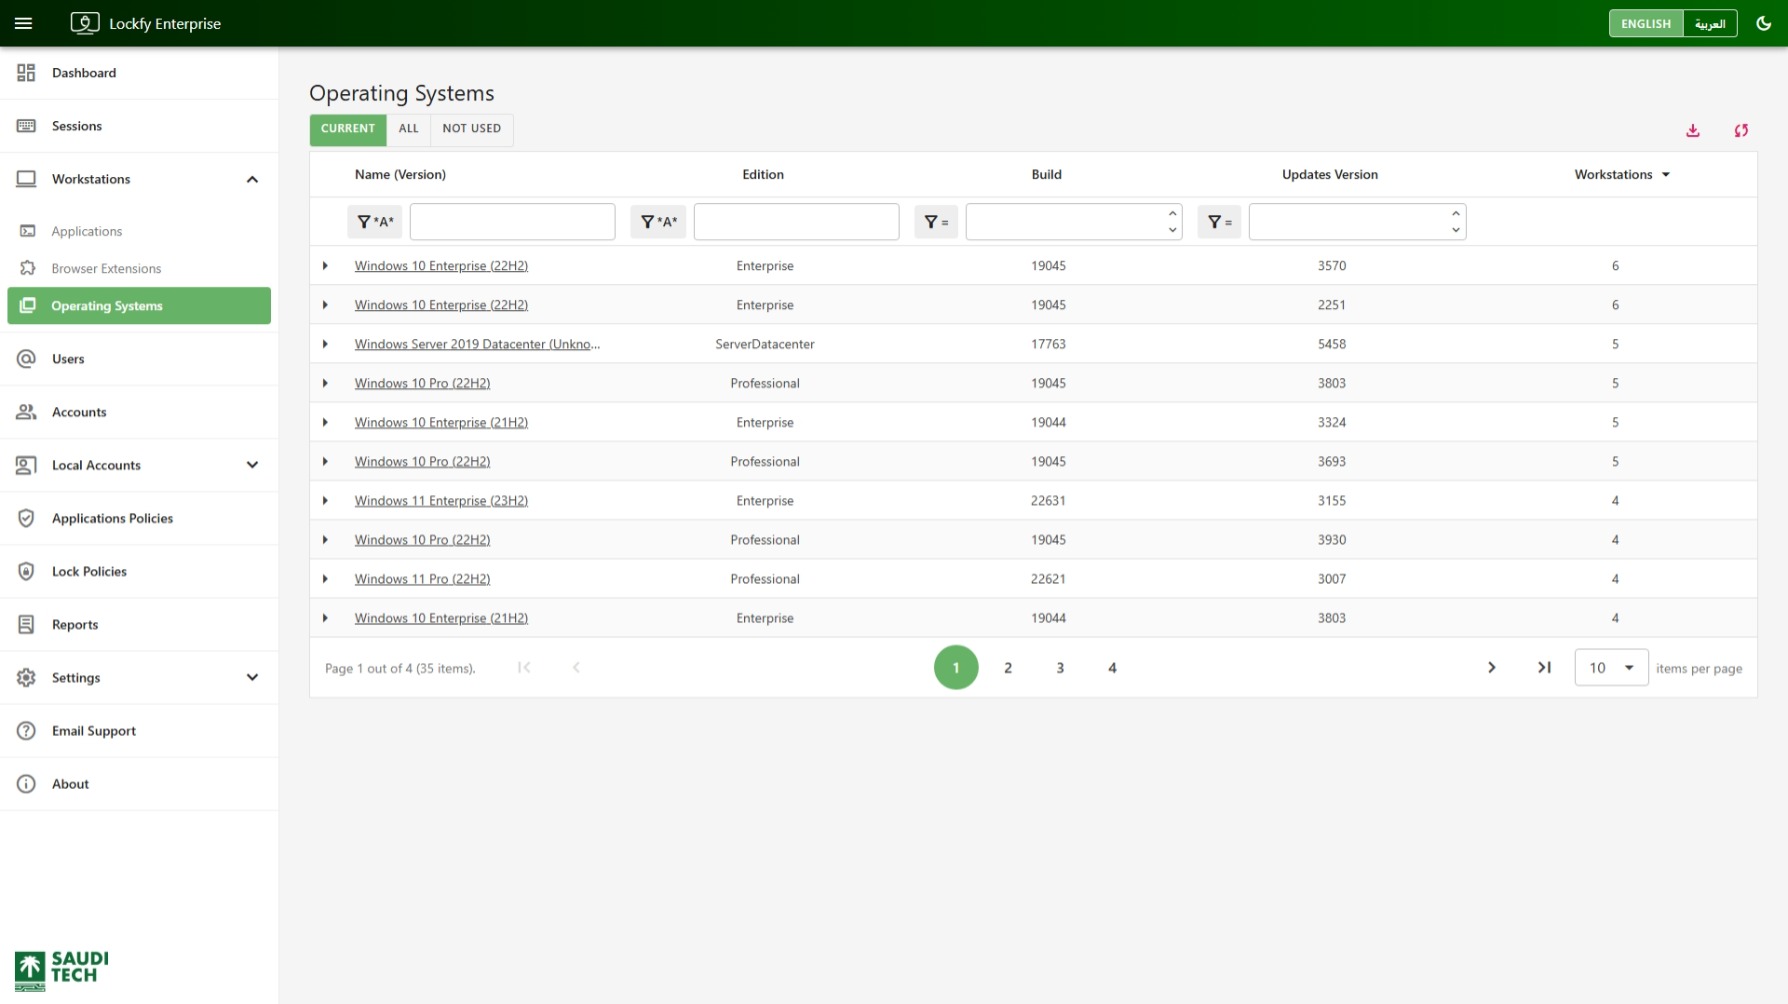The width and height of the screenshot is (1788, 1004).
Task: Open Dashboard from sidebar
Action: coord(139,73)
